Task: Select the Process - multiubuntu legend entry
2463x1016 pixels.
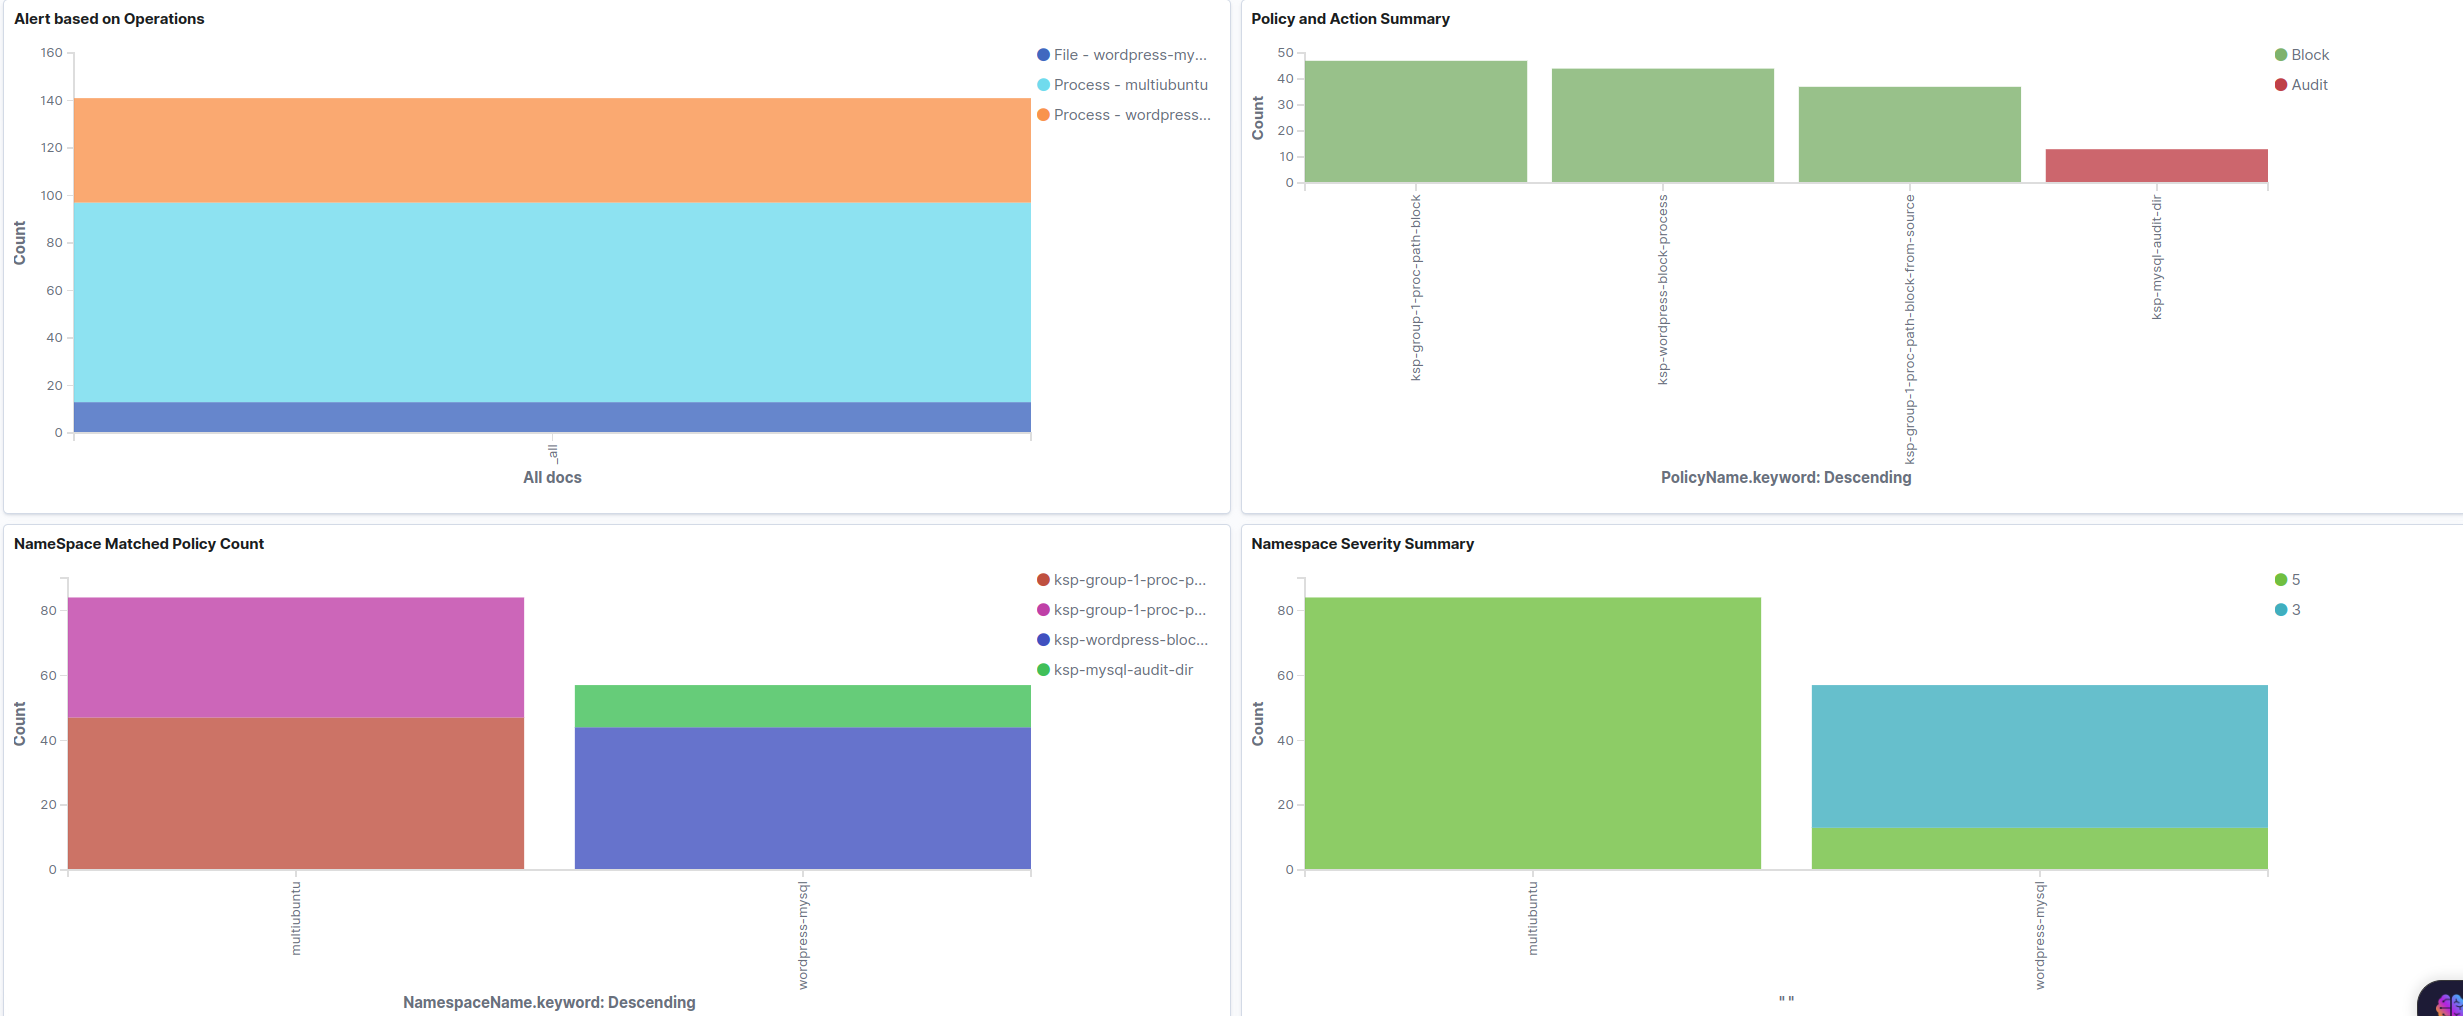Action: coord(1122,85)
